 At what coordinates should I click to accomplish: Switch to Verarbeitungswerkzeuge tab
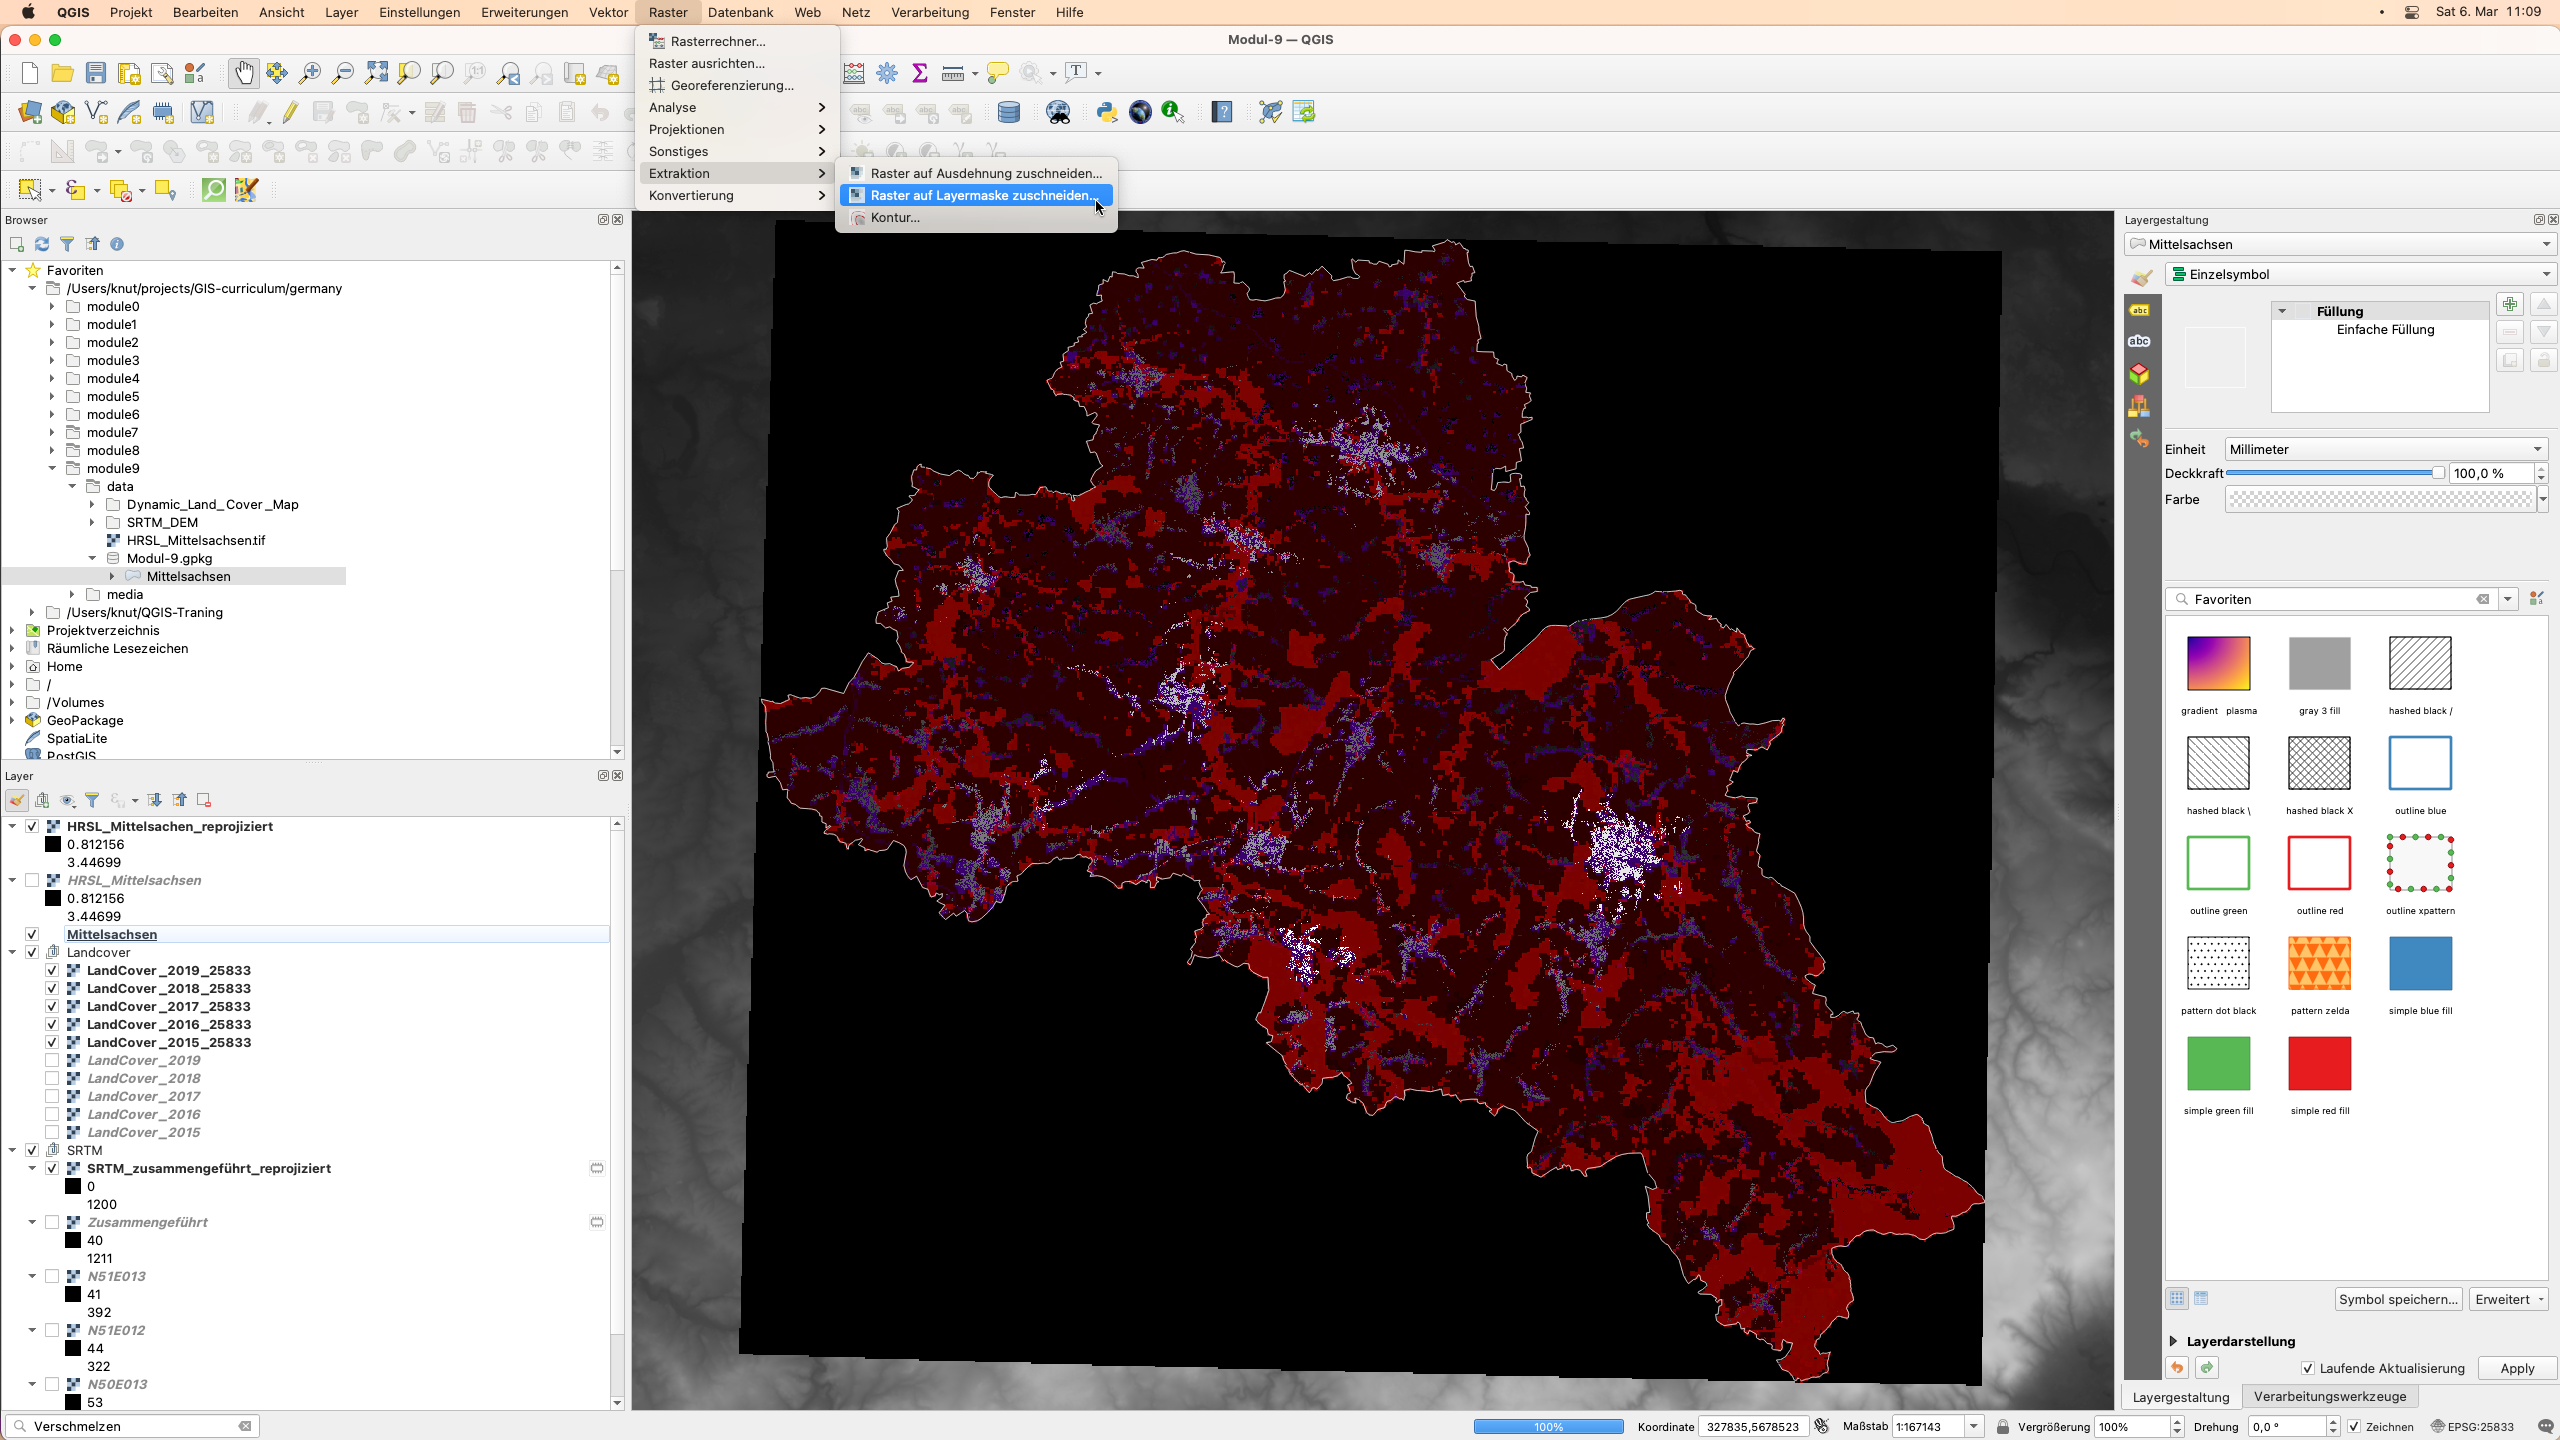click(2330, 1396)
